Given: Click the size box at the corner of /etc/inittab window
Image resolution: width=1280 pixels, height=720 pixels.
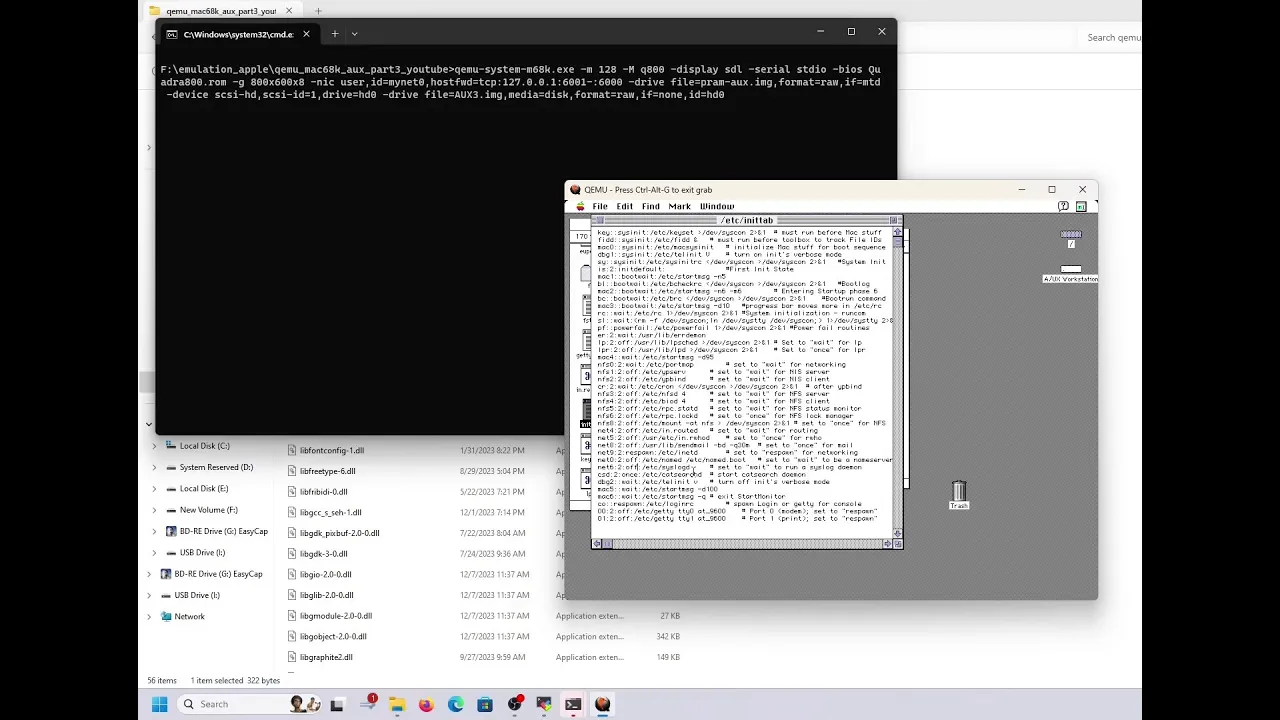Looking at the screenshot, I should pos(897,544).
